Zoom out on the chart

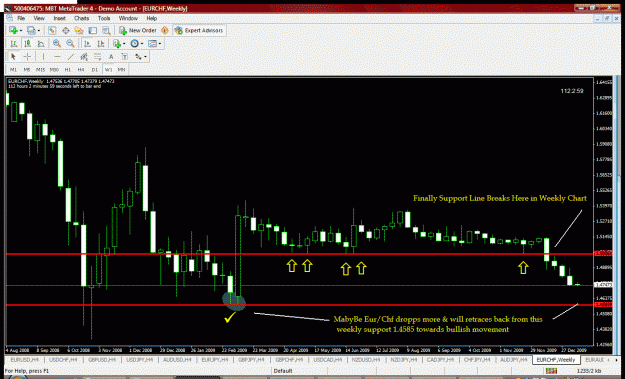(70, 43)
